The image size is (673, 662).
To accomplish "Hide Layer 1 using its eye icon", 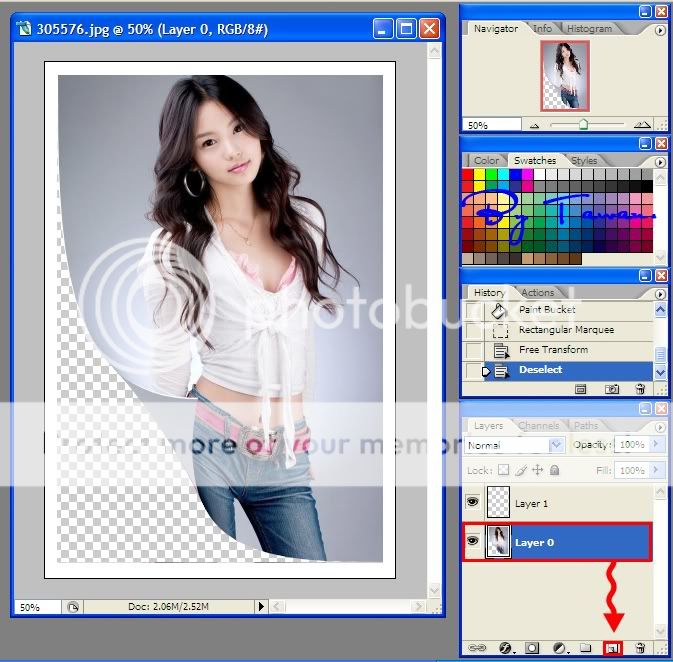I will [473, 503].
